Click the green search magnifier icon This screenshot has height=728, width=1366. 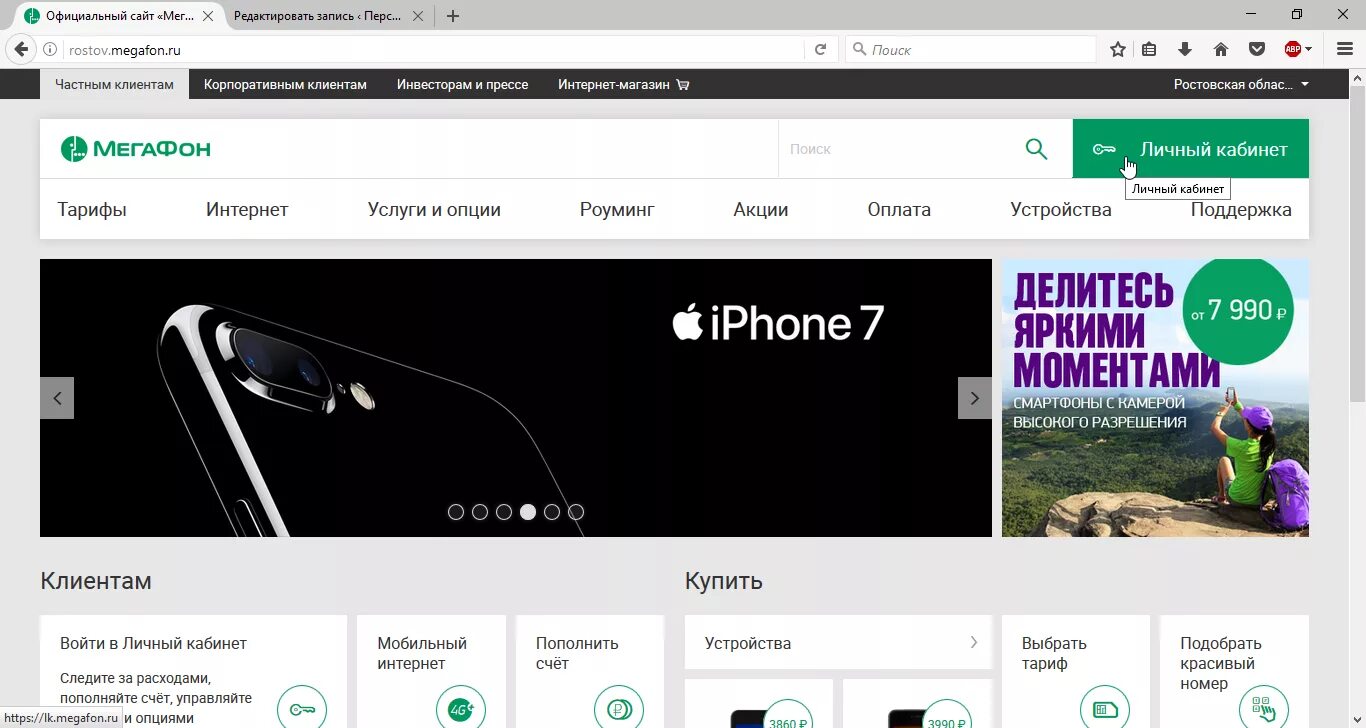point(1036,149)
